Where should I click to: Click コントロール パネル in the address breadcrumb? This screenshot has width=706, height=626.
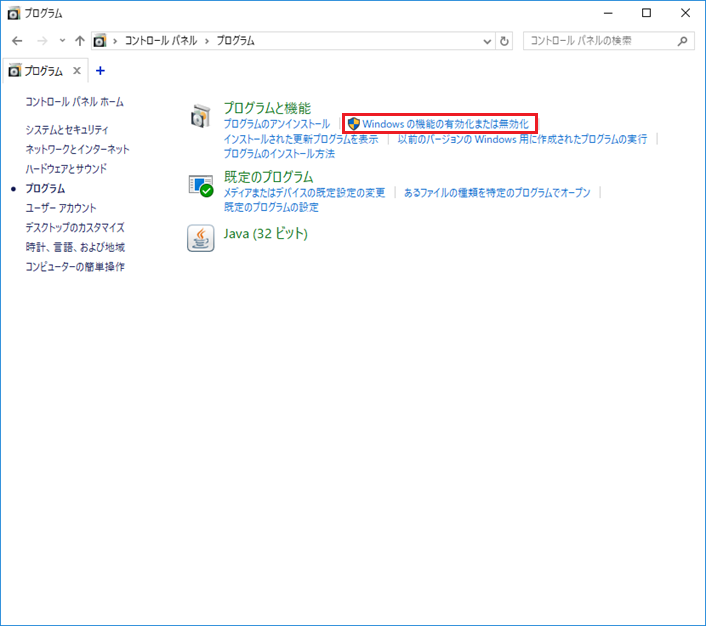point(161,41)
